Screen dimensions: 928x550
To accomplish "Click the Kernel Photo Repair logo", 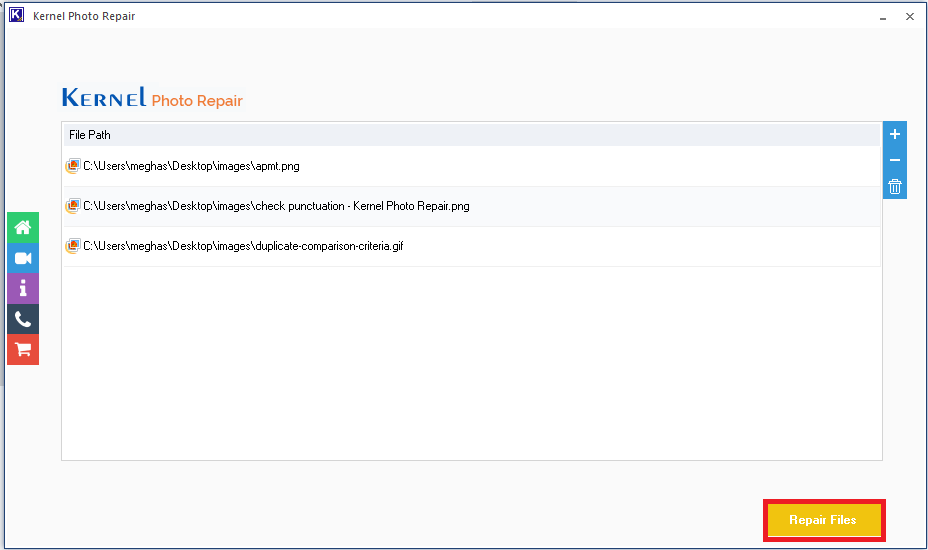I will point(152,98).
